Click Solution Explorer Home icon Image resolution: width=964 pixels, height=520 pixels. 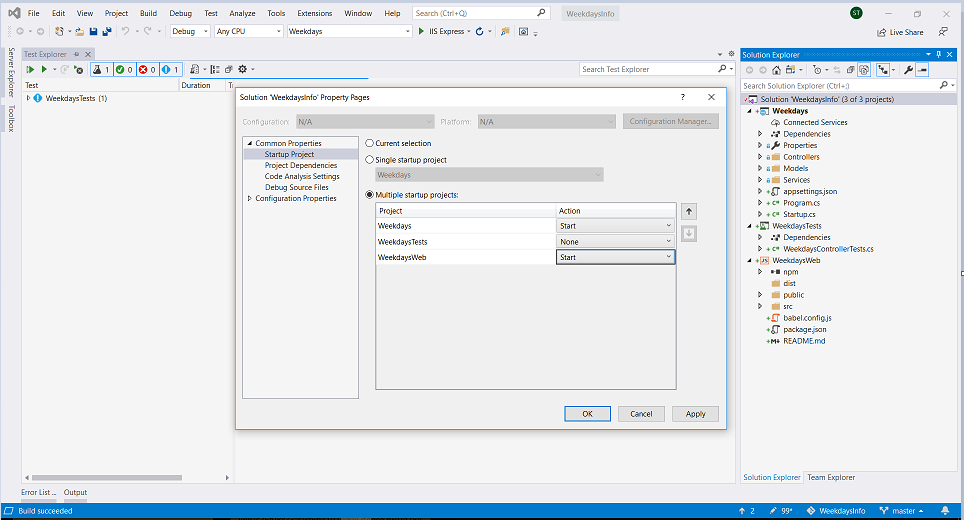point(776,70)
